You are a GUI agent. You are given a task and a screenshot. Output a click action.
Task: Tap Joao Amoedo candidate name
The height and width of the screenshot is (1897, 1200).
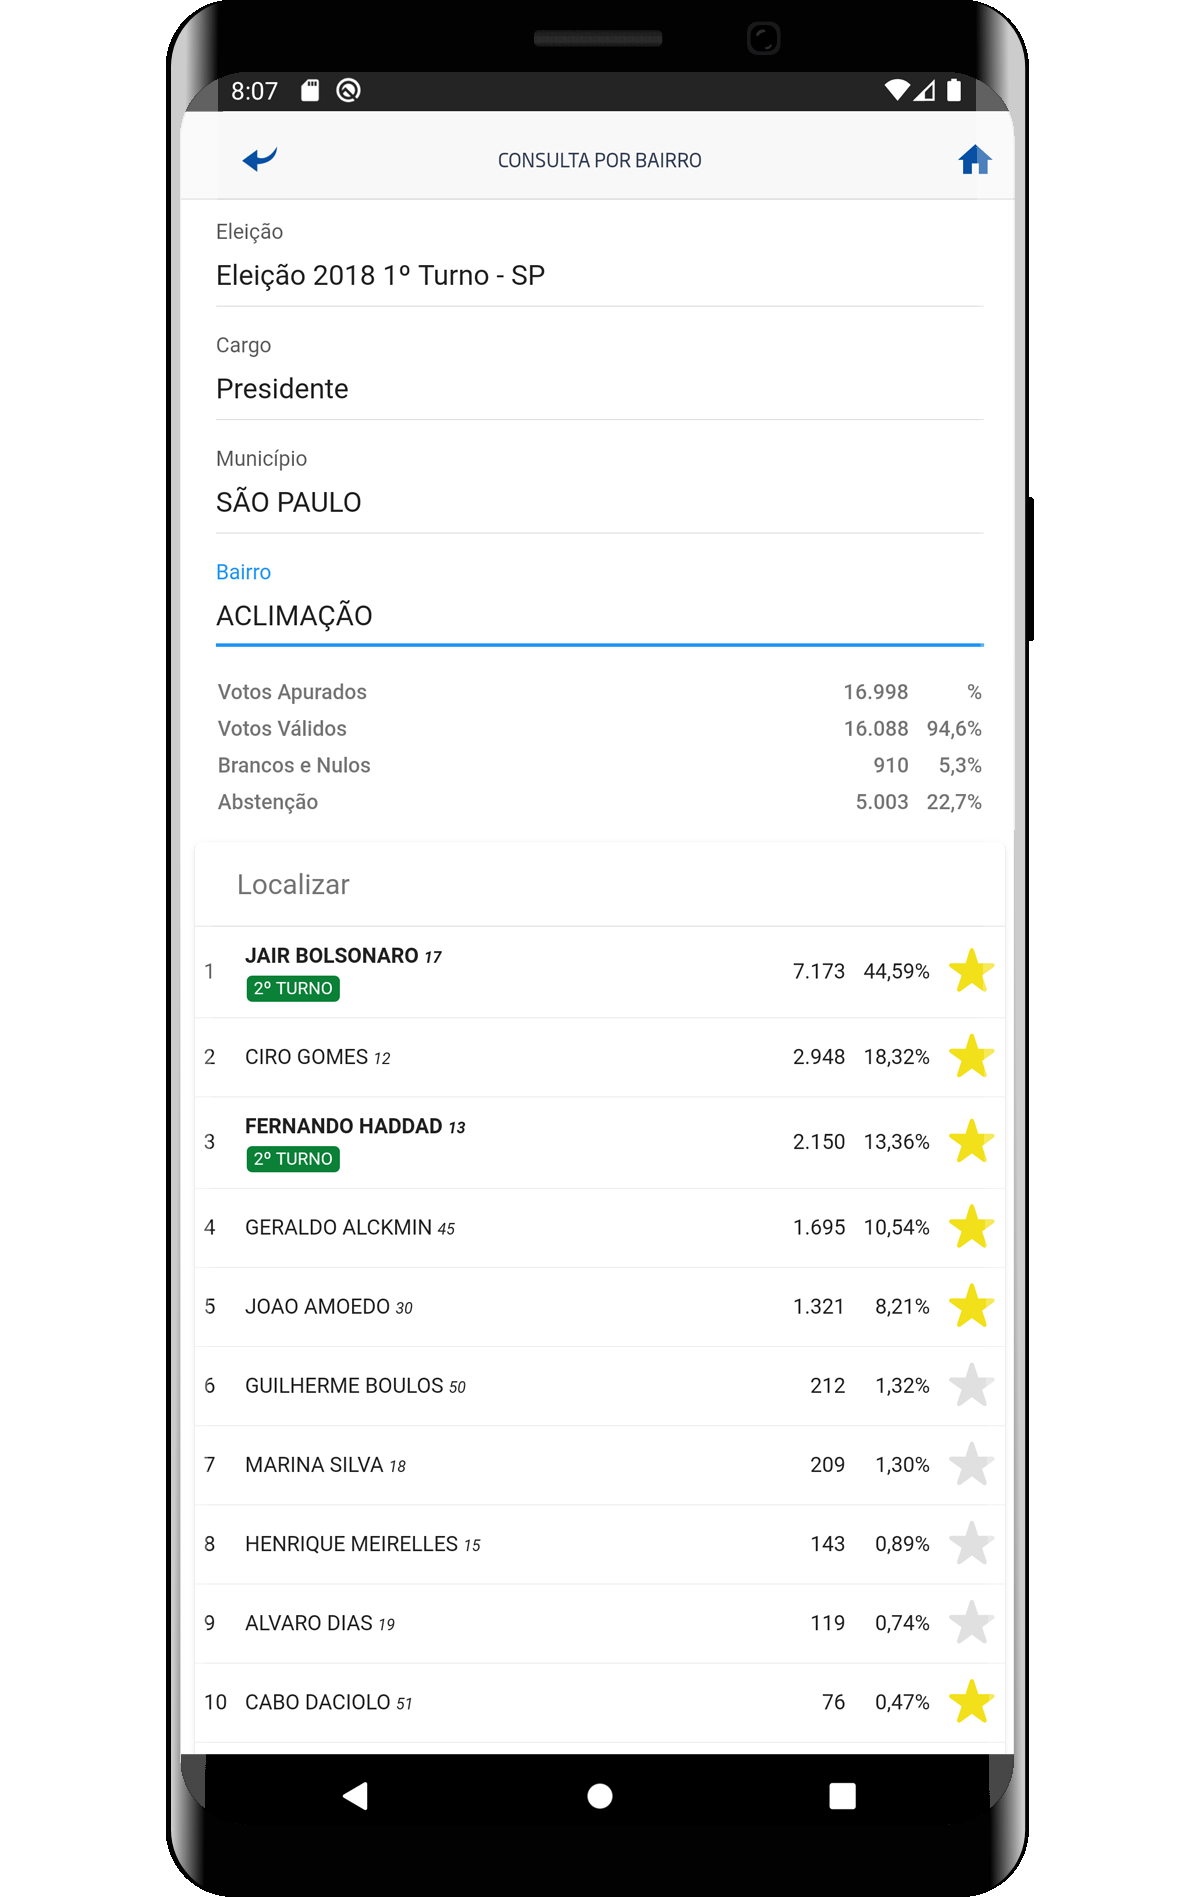(318, 1307)
